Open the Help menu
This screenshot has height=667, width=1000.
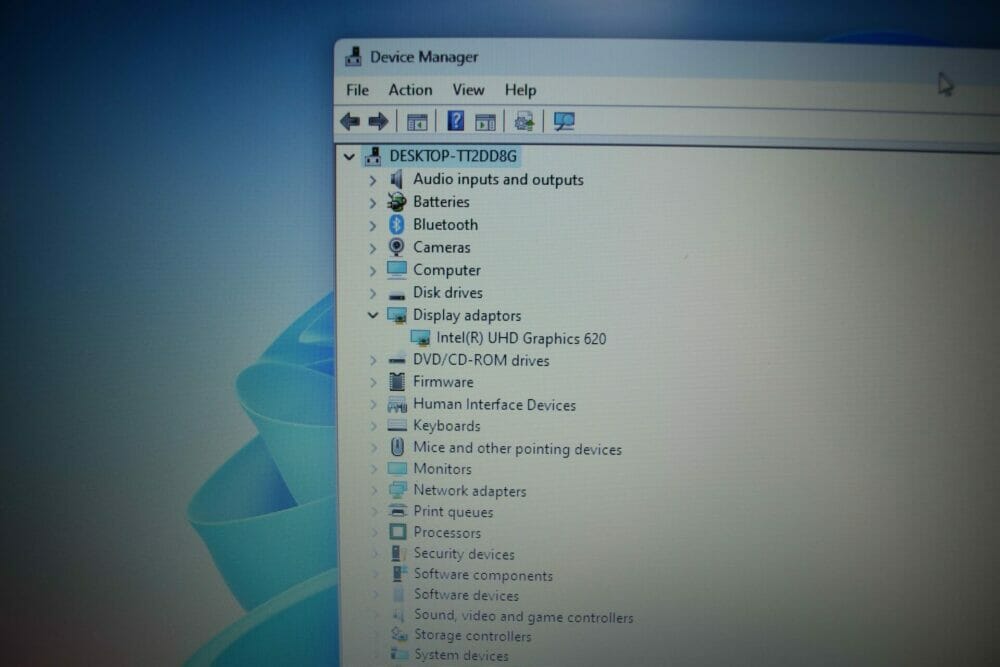click(x=520, y=90)
